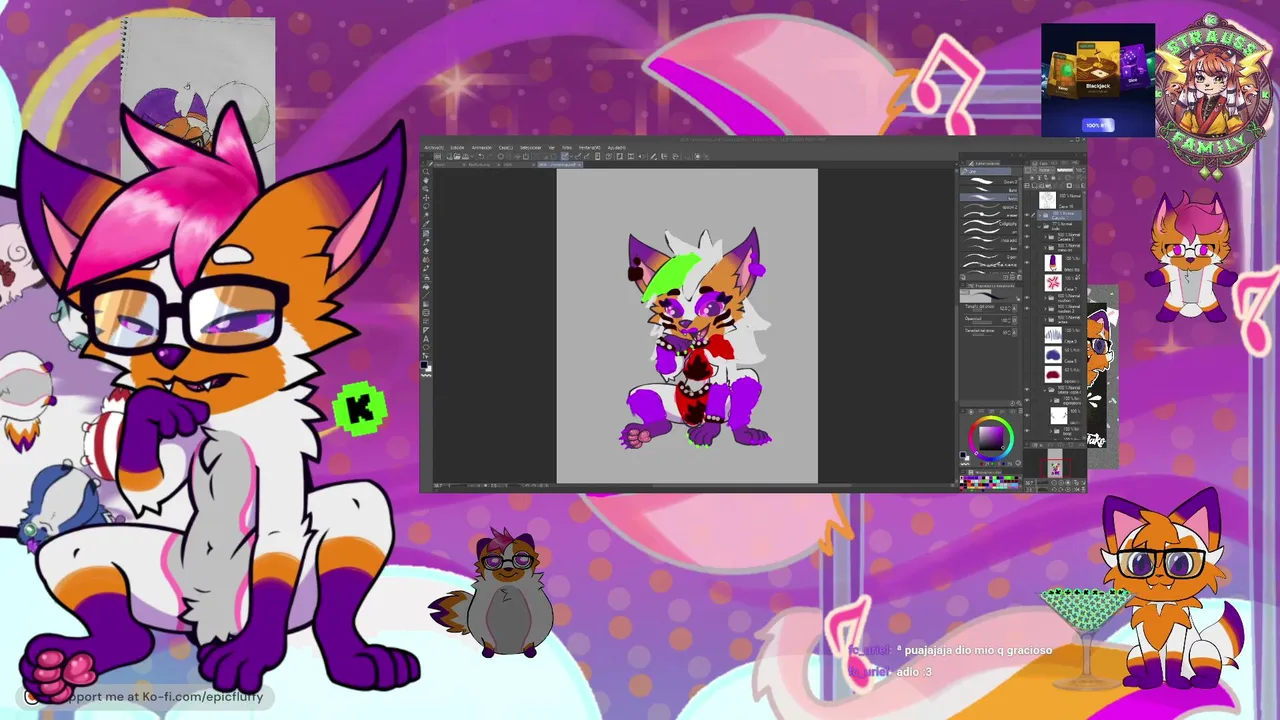Pick a color in the color wheel square
The image size is (1280, 720).
tap(990, 437)
